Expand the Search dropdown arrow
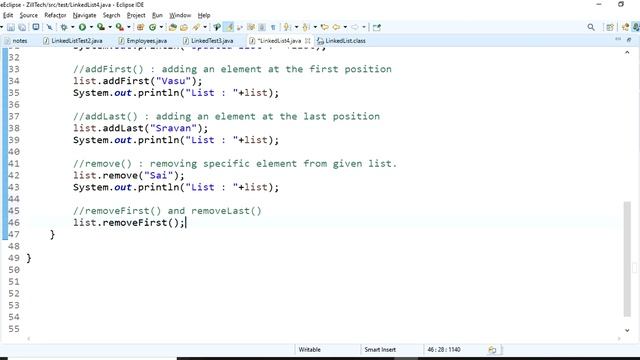640x360 pixels. click(205, 27)
